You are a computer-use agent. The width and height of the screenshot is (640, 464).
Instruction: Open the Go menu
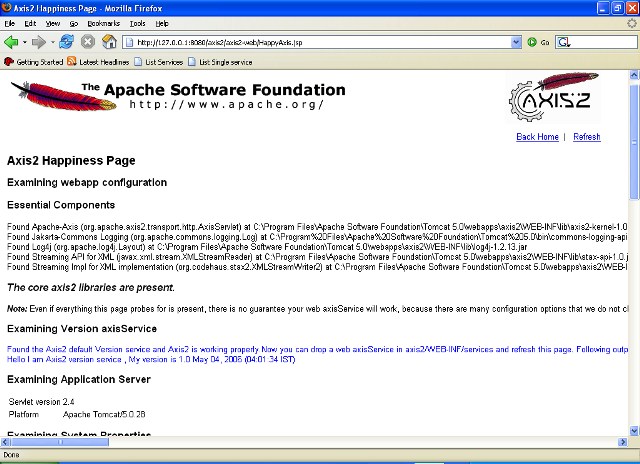(x=74, y=24)
